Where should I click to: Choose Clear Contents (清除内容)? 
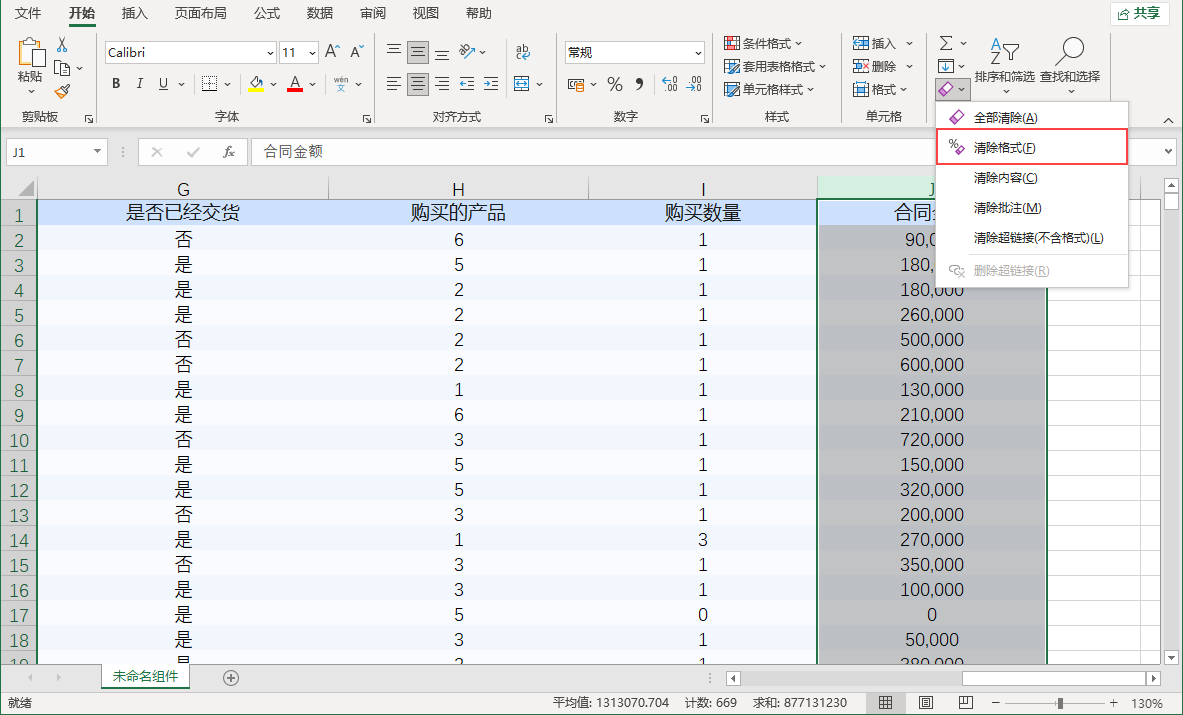1032,178
